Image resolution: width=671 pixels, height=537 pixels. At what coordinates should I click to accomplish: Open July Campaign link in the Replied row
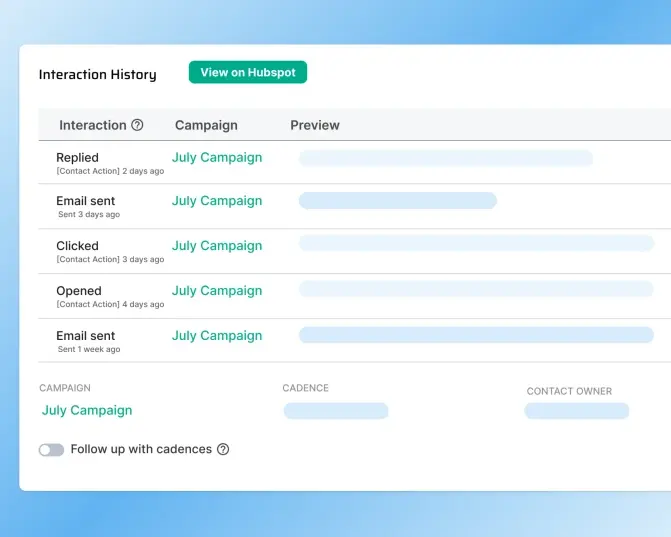217,157
